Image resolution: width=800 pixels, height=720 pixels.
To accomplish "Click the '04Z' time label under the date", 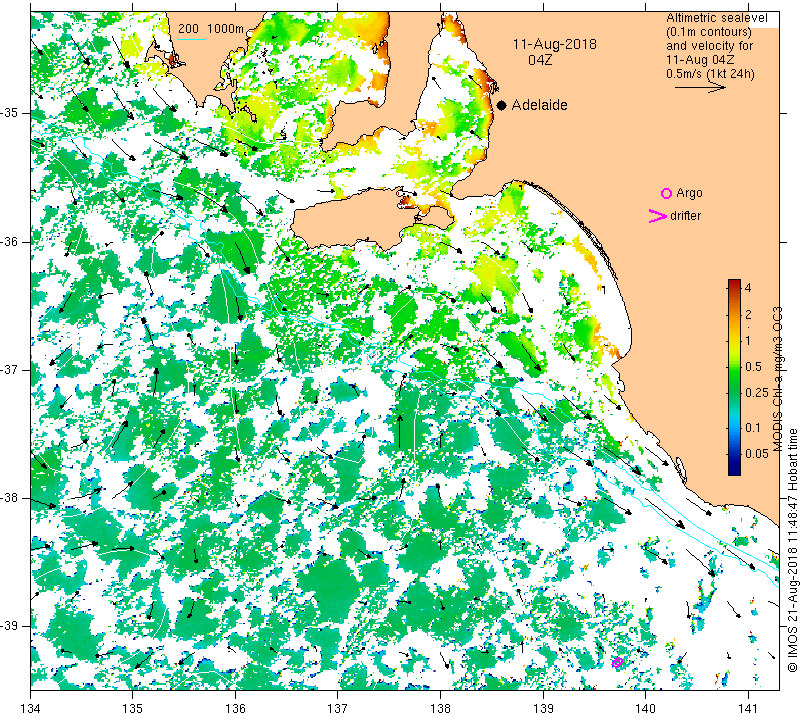I will (540, 60).
